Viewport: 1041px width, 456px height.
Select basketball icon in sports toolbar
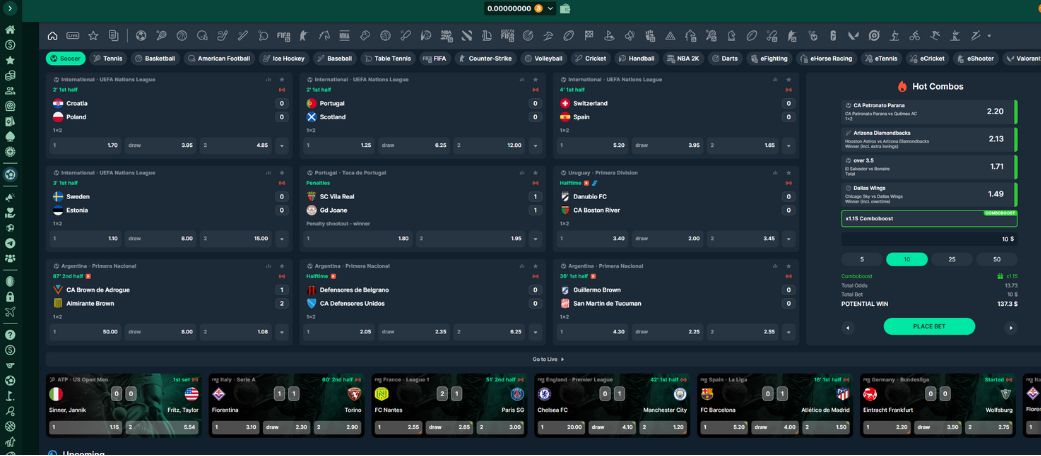pyautogui.click(x=182, y=36)
